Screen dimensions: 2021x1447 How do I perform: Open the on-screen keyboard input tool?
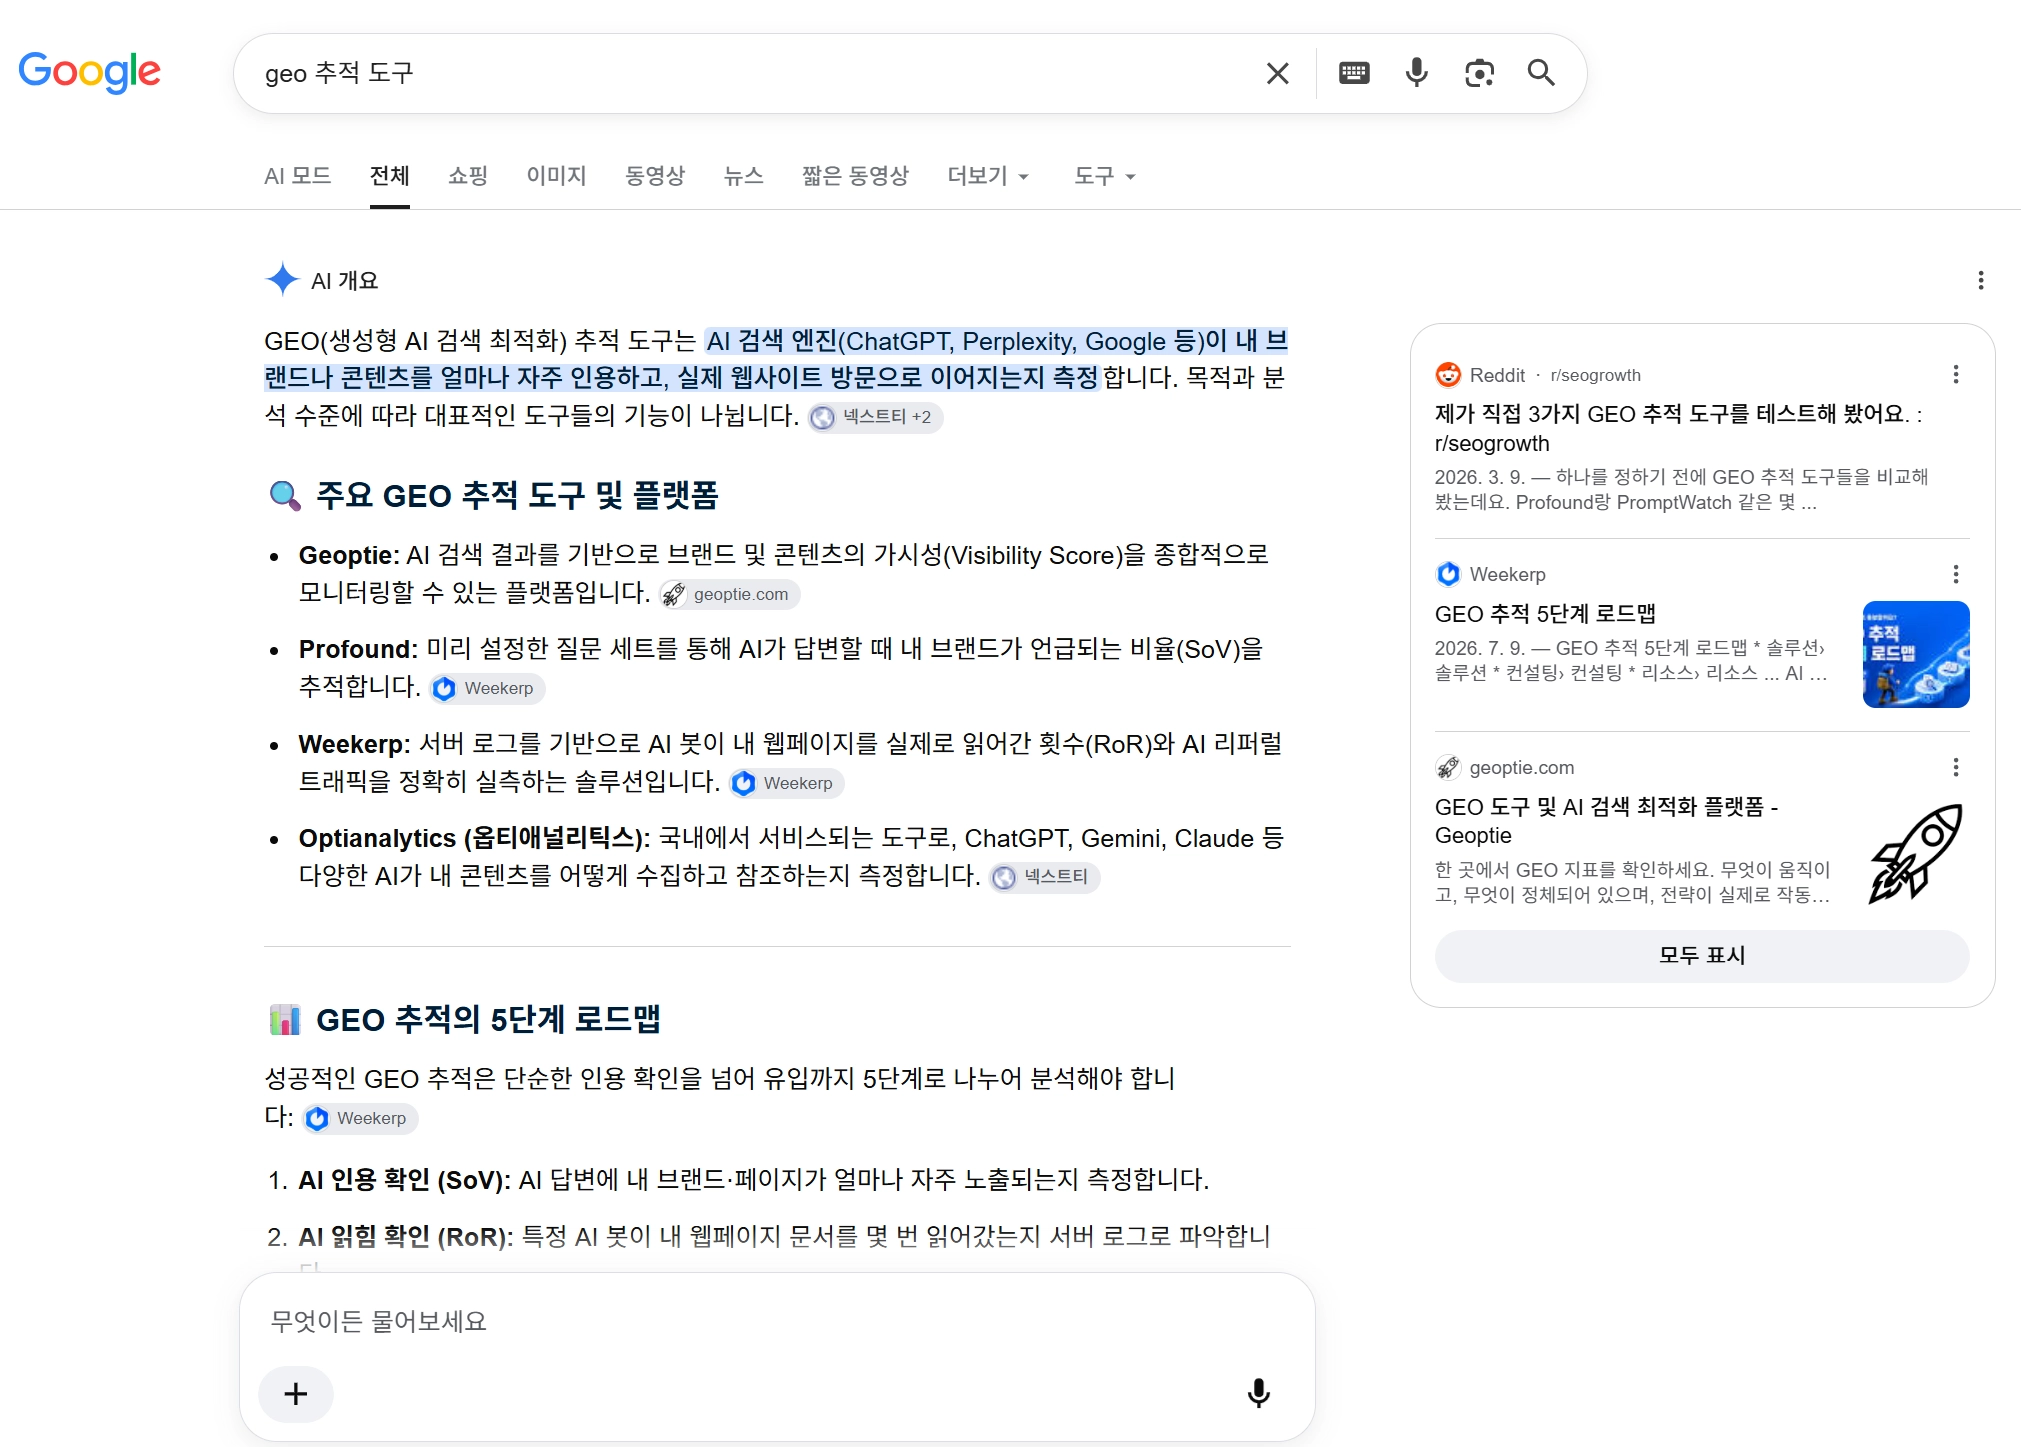[x=1354, y=73]
